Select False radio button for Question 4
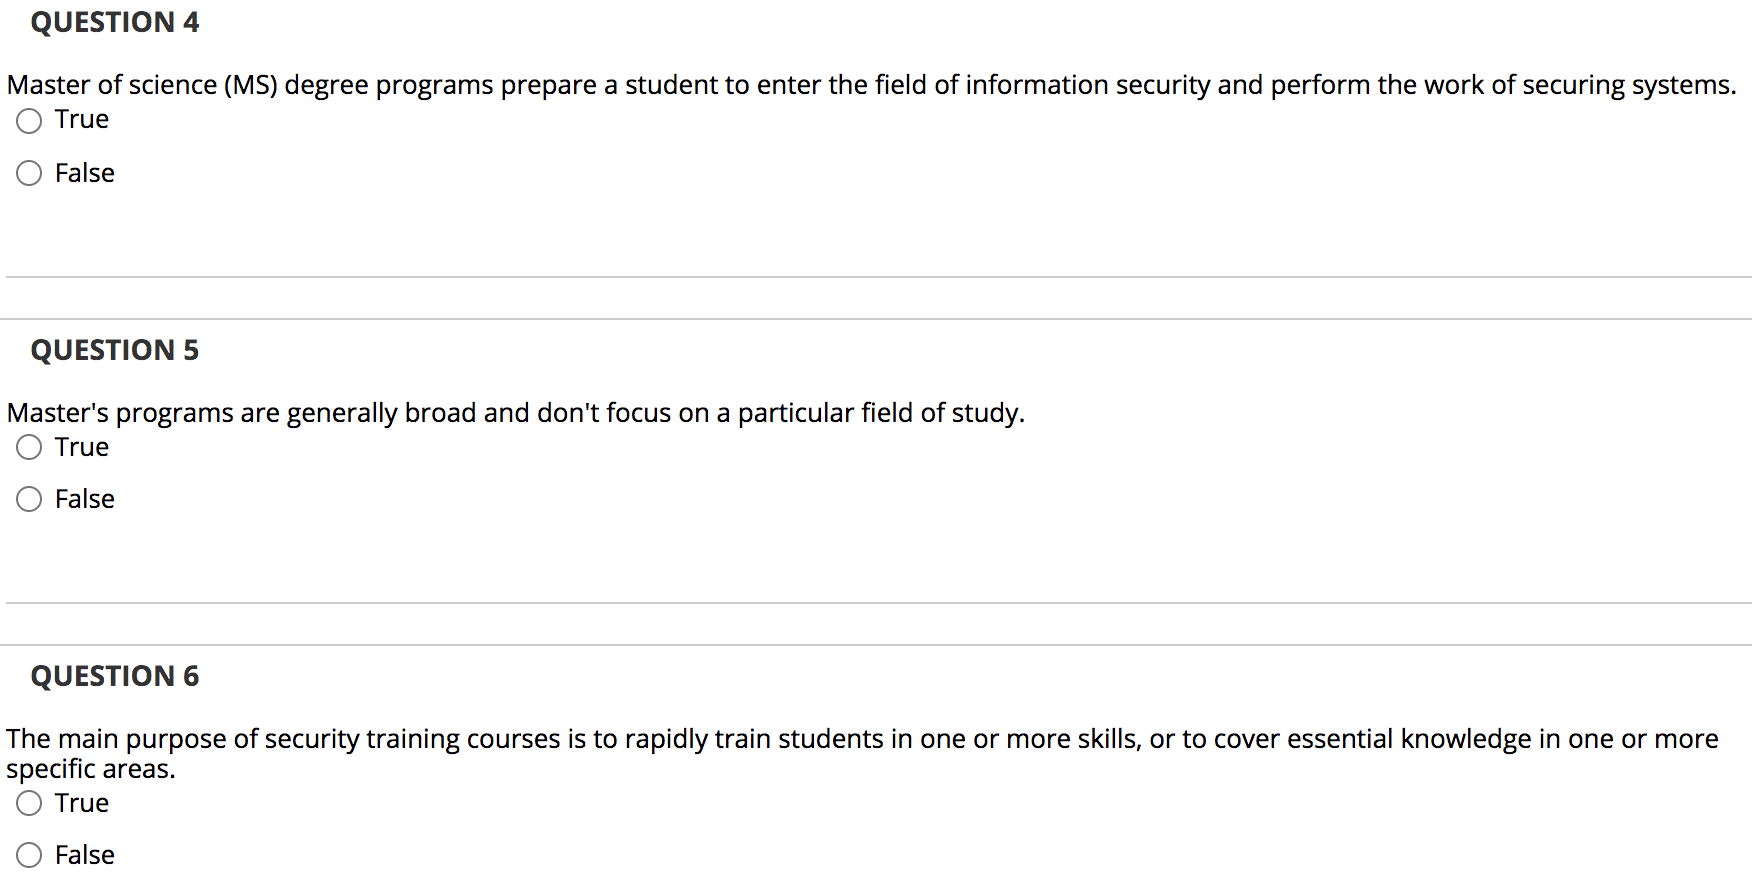This screenshot has height=890, width=1752. [x=29, y=174]
